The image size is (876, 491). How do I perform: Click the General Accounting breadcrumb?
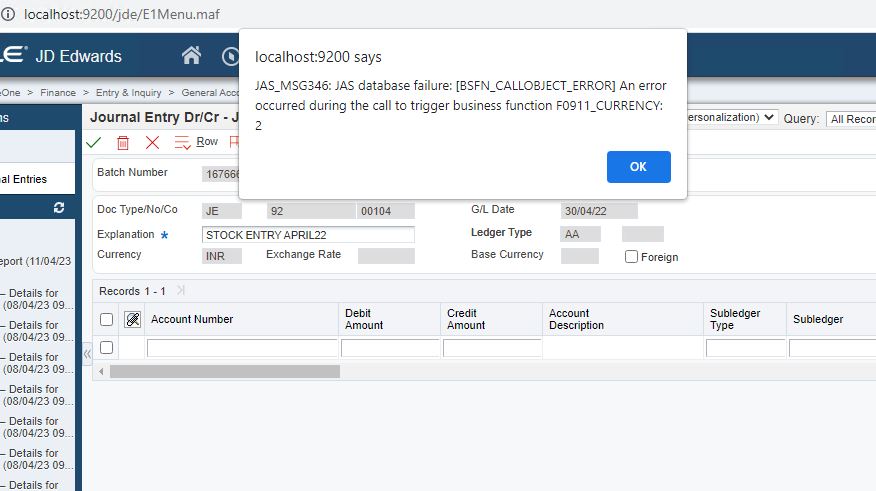[x=210, y=93]
